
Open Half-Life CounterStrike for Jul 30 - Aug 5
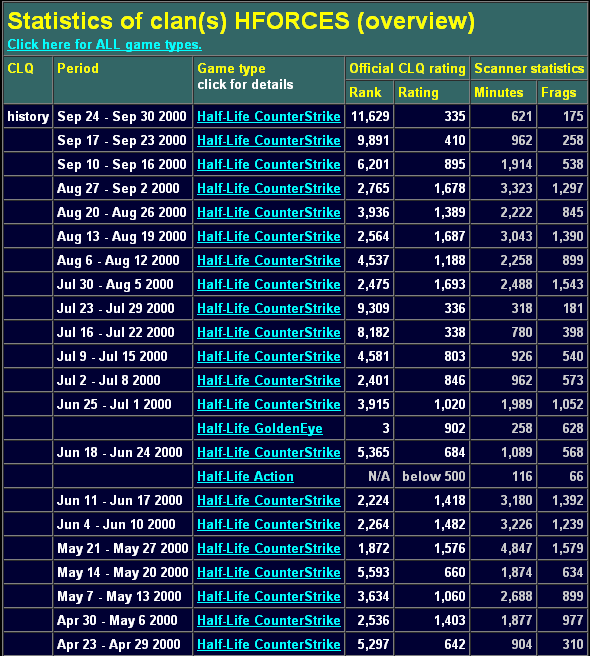pyautogui.click(x=269, y=284)
